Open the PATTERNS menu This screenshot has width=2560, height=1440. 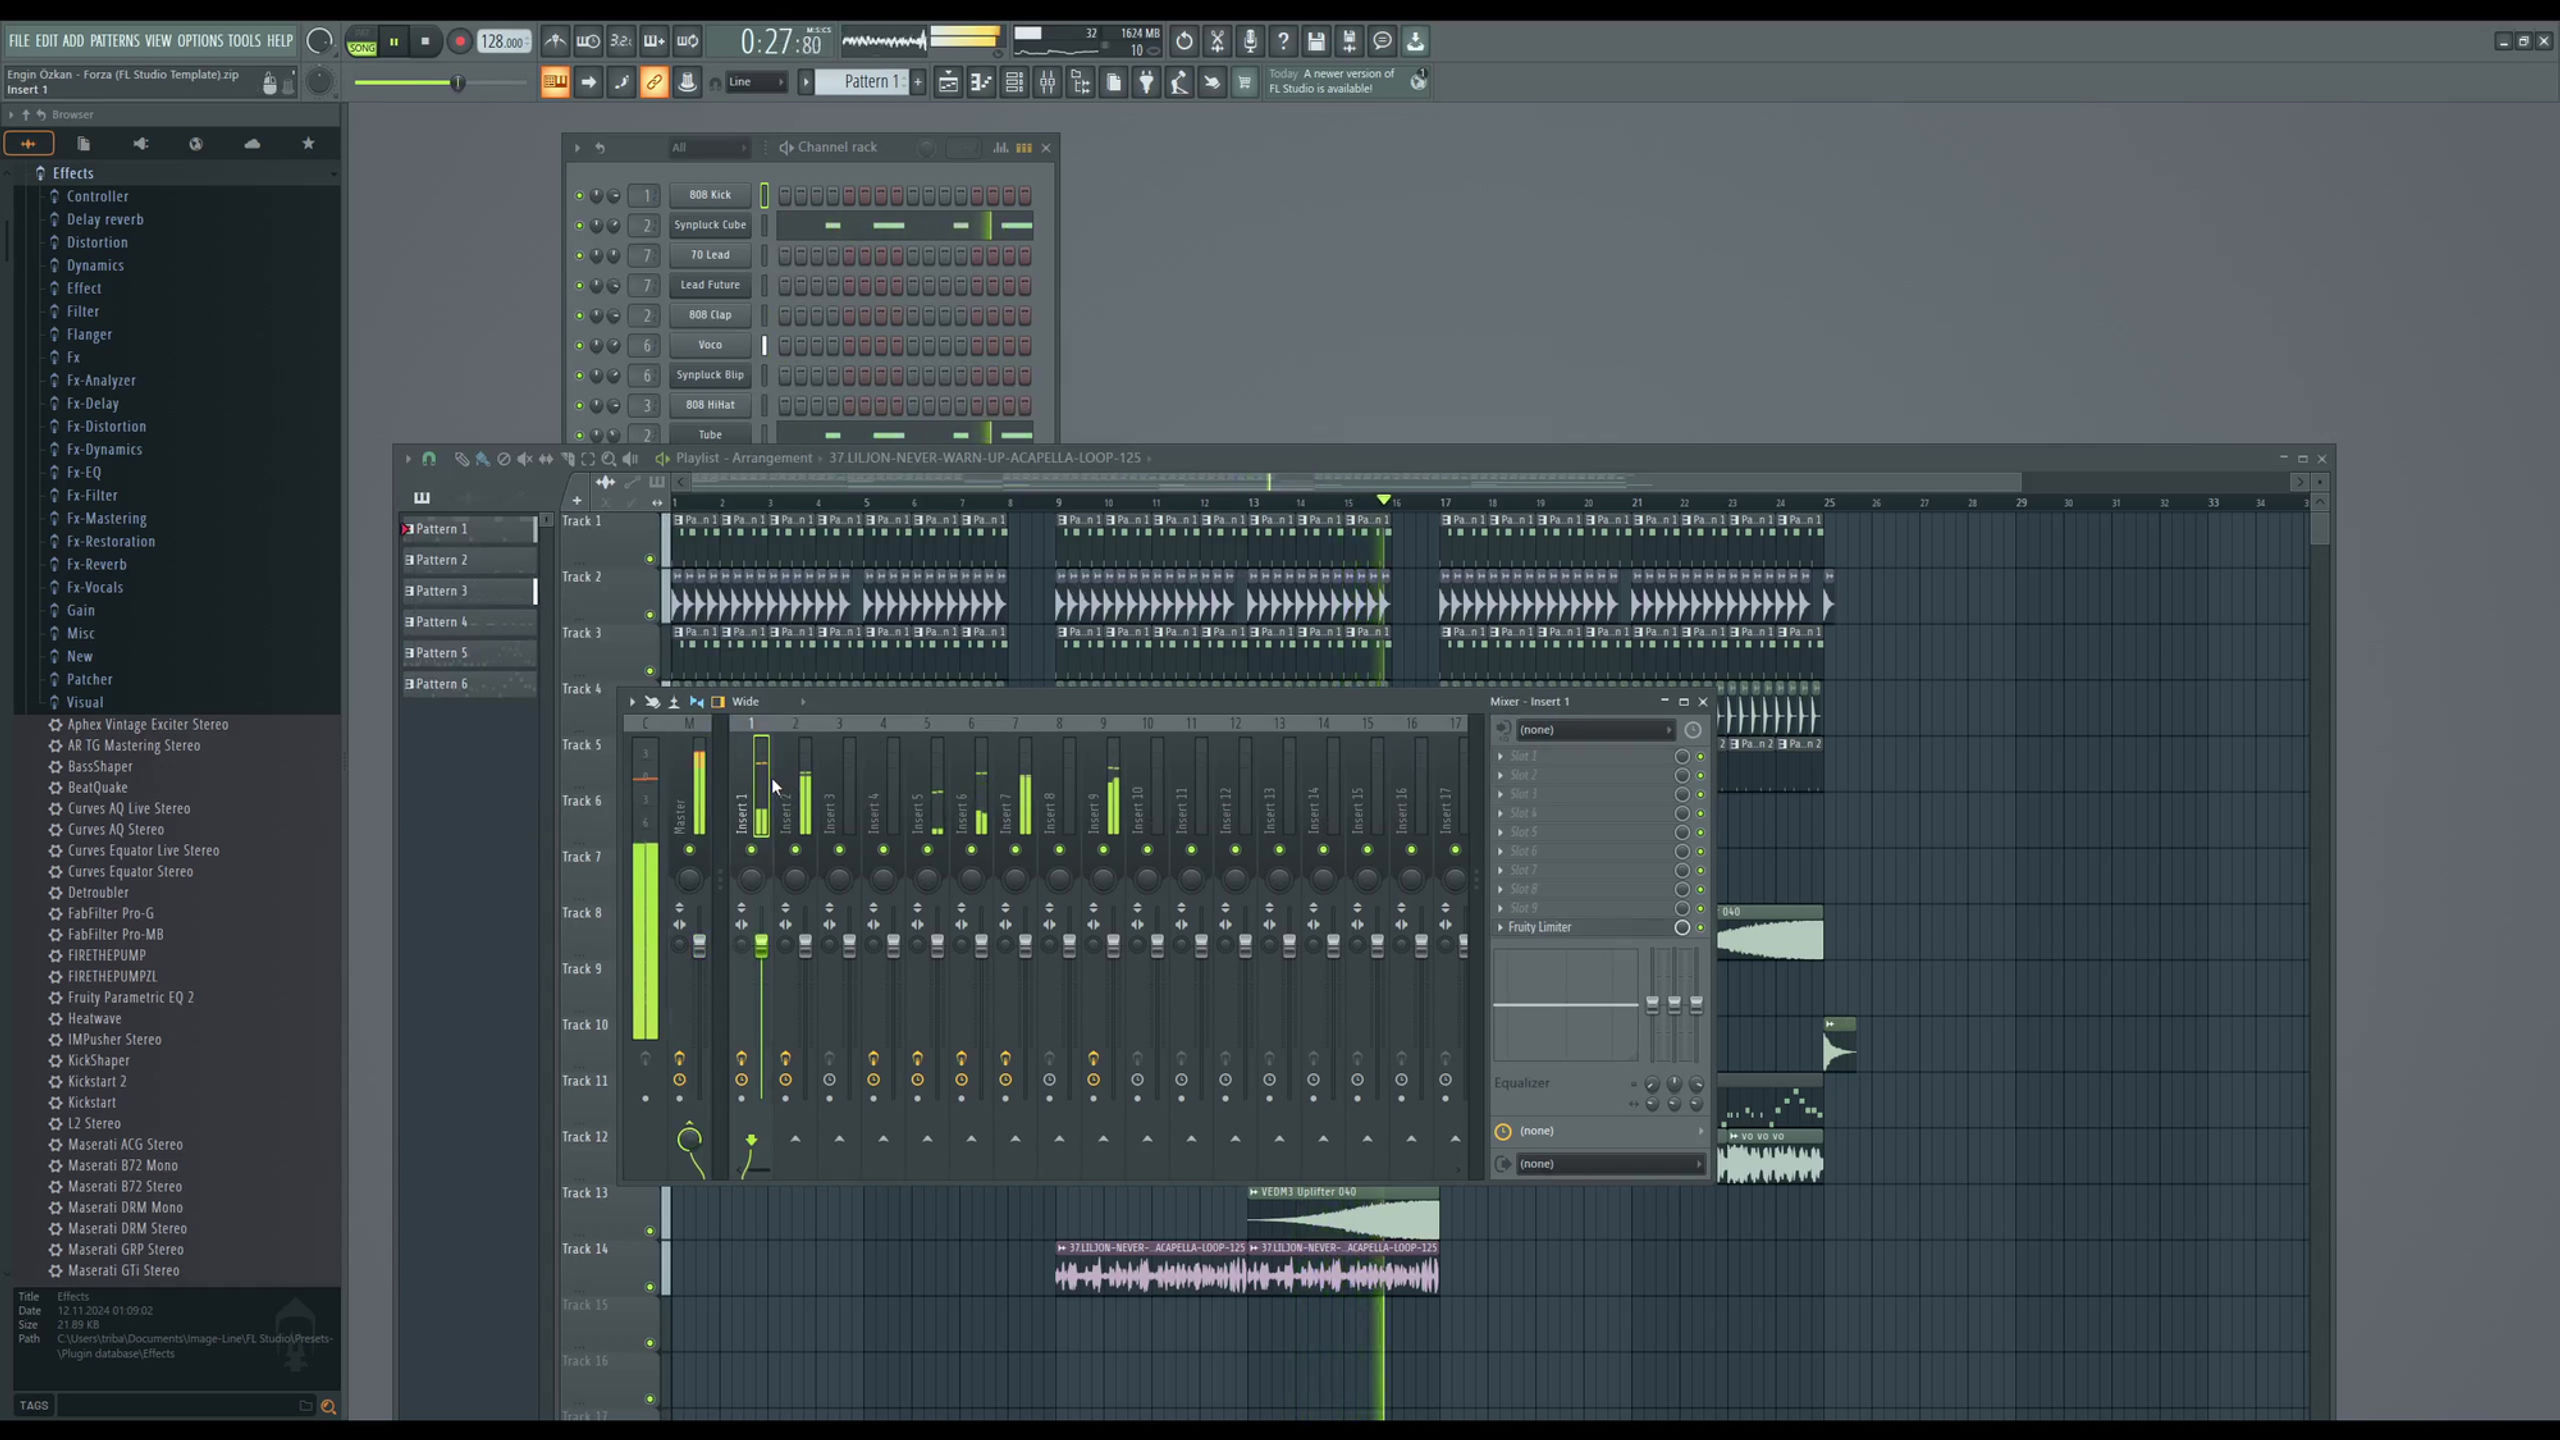pyautogui.click(x=114, y=41)
